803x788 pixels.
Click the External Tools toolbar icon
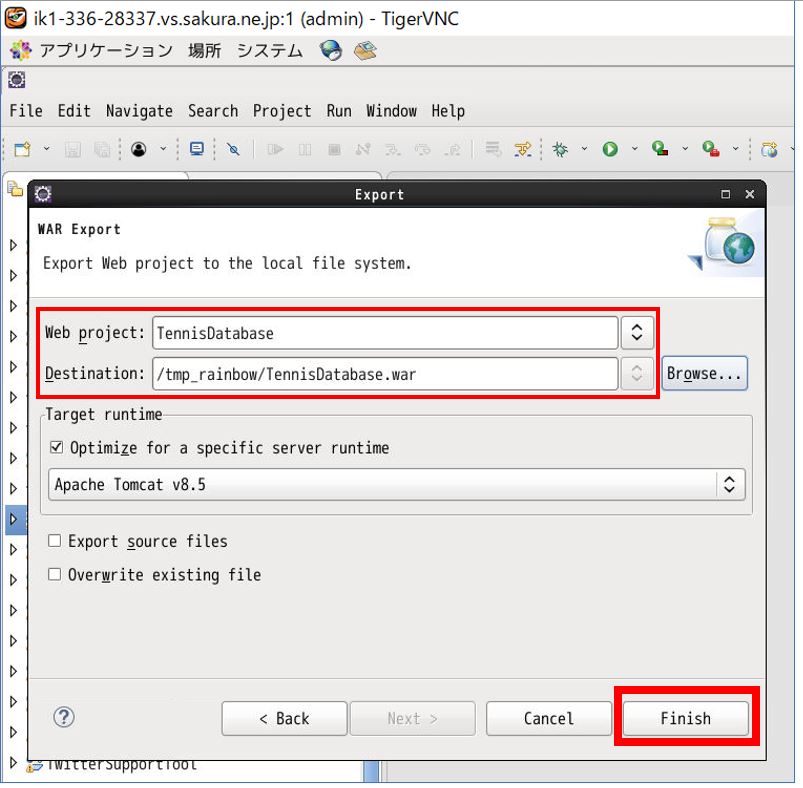710,149
